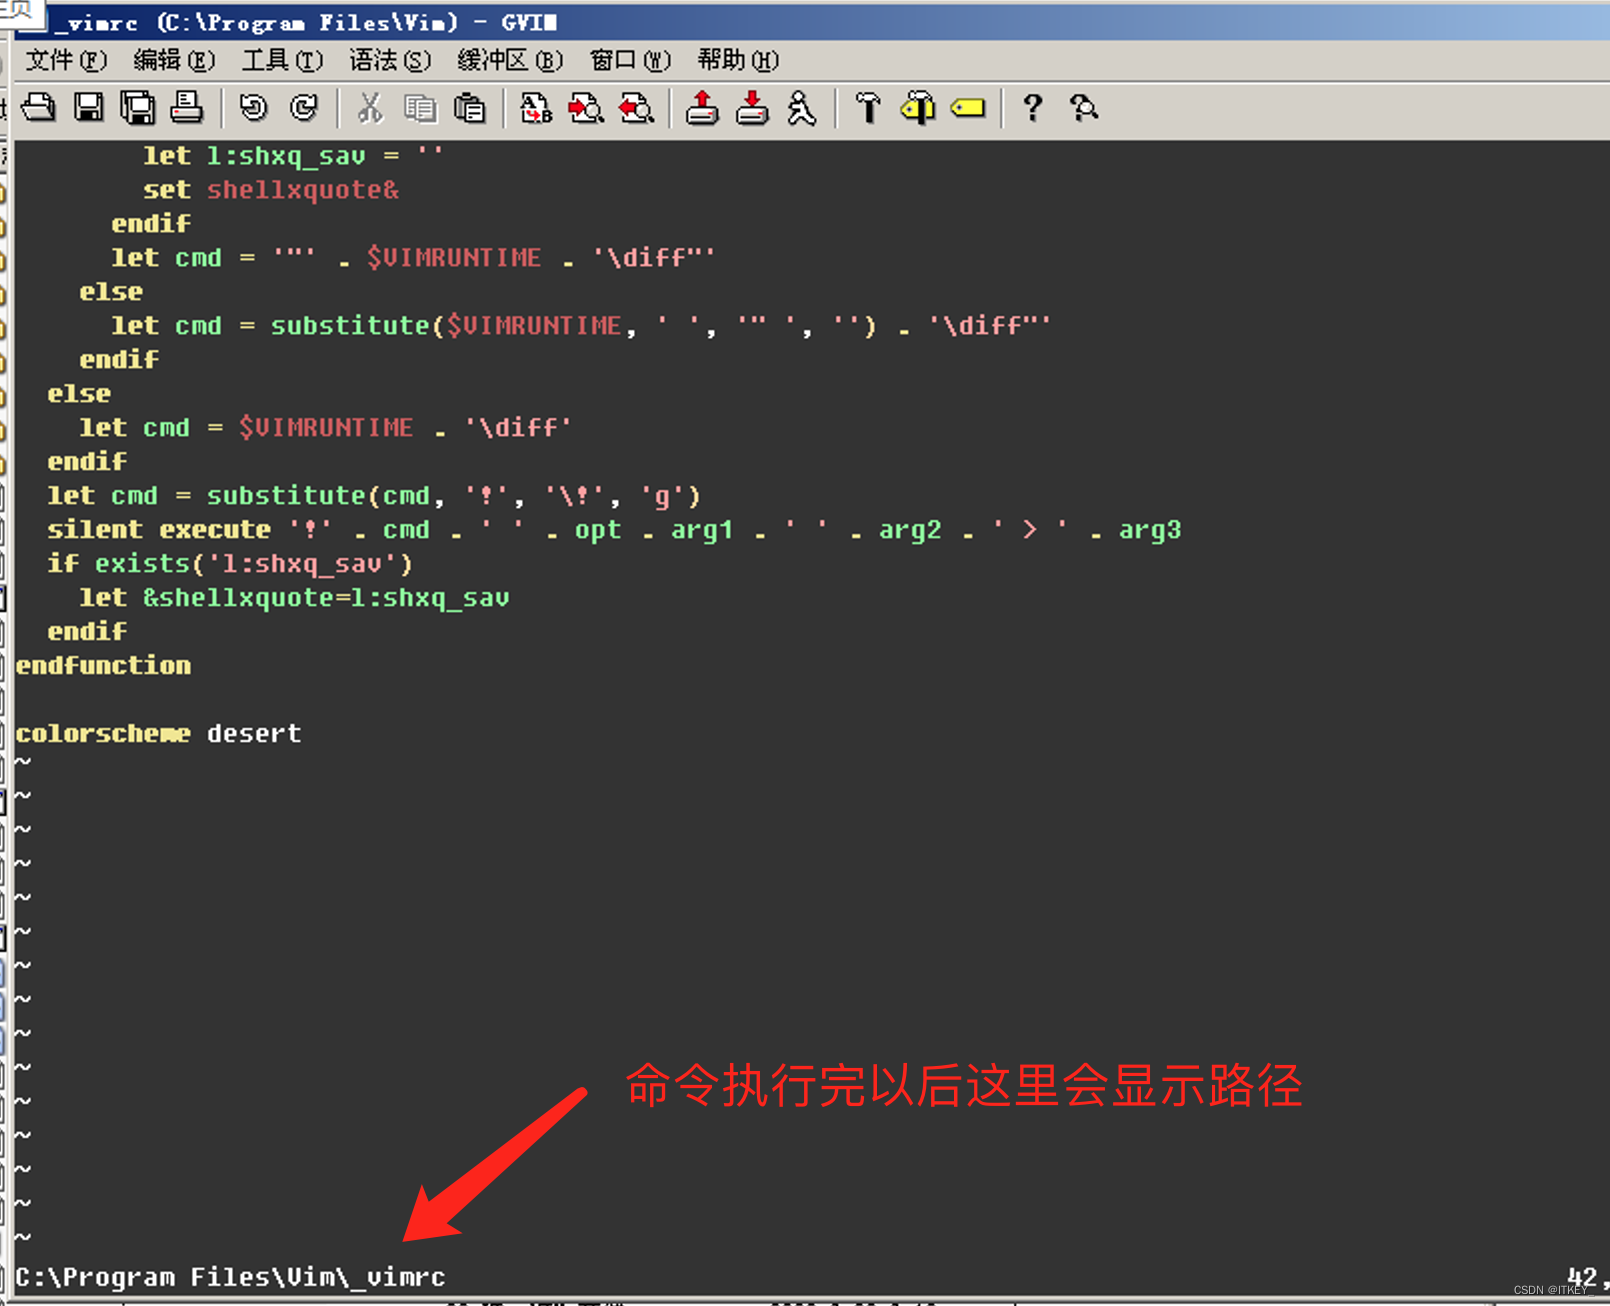The height and width of the screenshot is (1306, 1610).
Task: Click the Save Session icon
Action: tap(752, 107)
